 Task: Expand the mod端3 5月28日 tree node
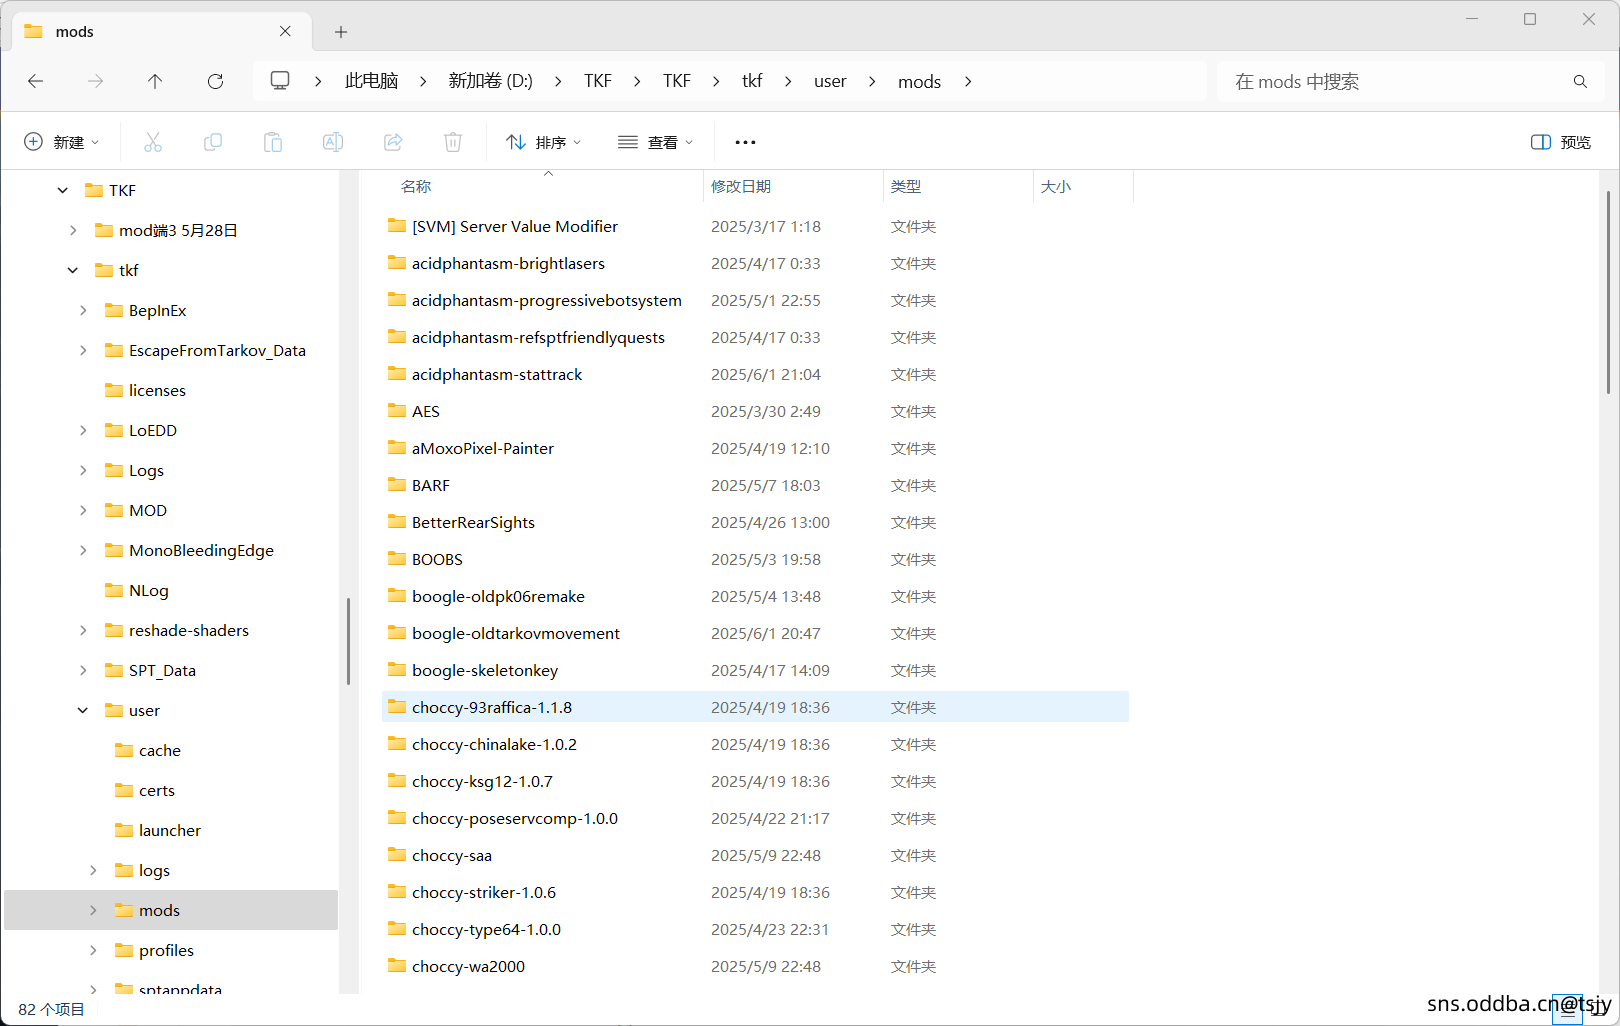coord(73,230)
